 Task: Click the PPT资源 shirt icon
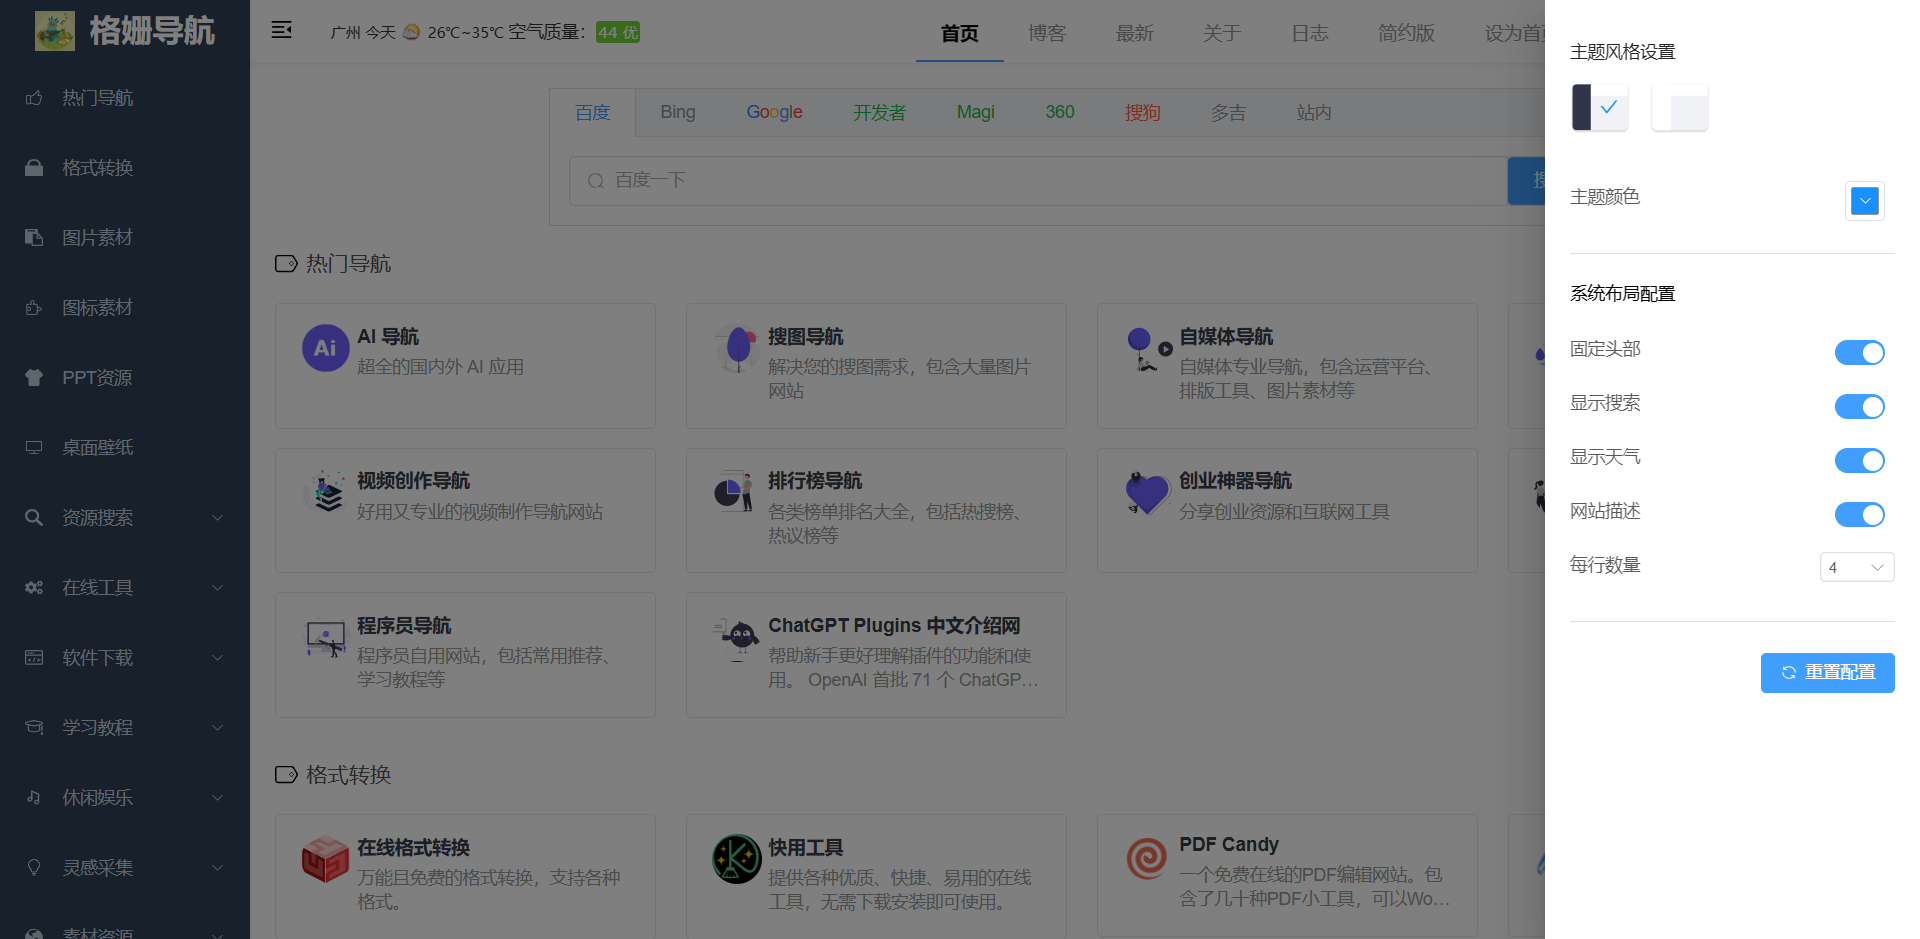[x=34, y=378]
